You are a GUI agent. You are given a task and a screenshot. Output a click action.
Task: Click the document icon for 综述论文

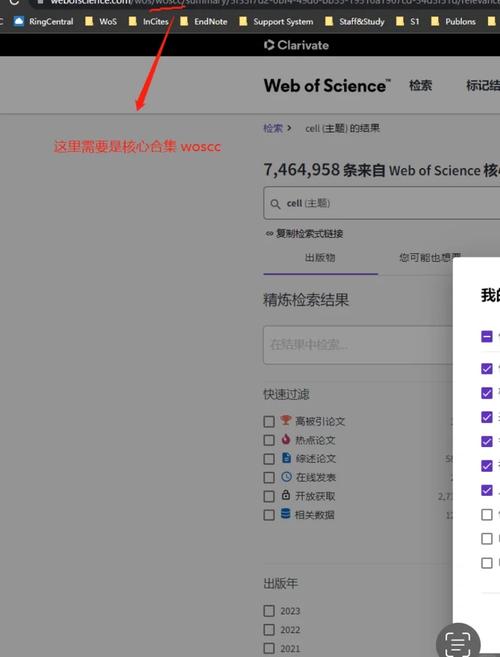pyautogui.click(x=286, y=458)
